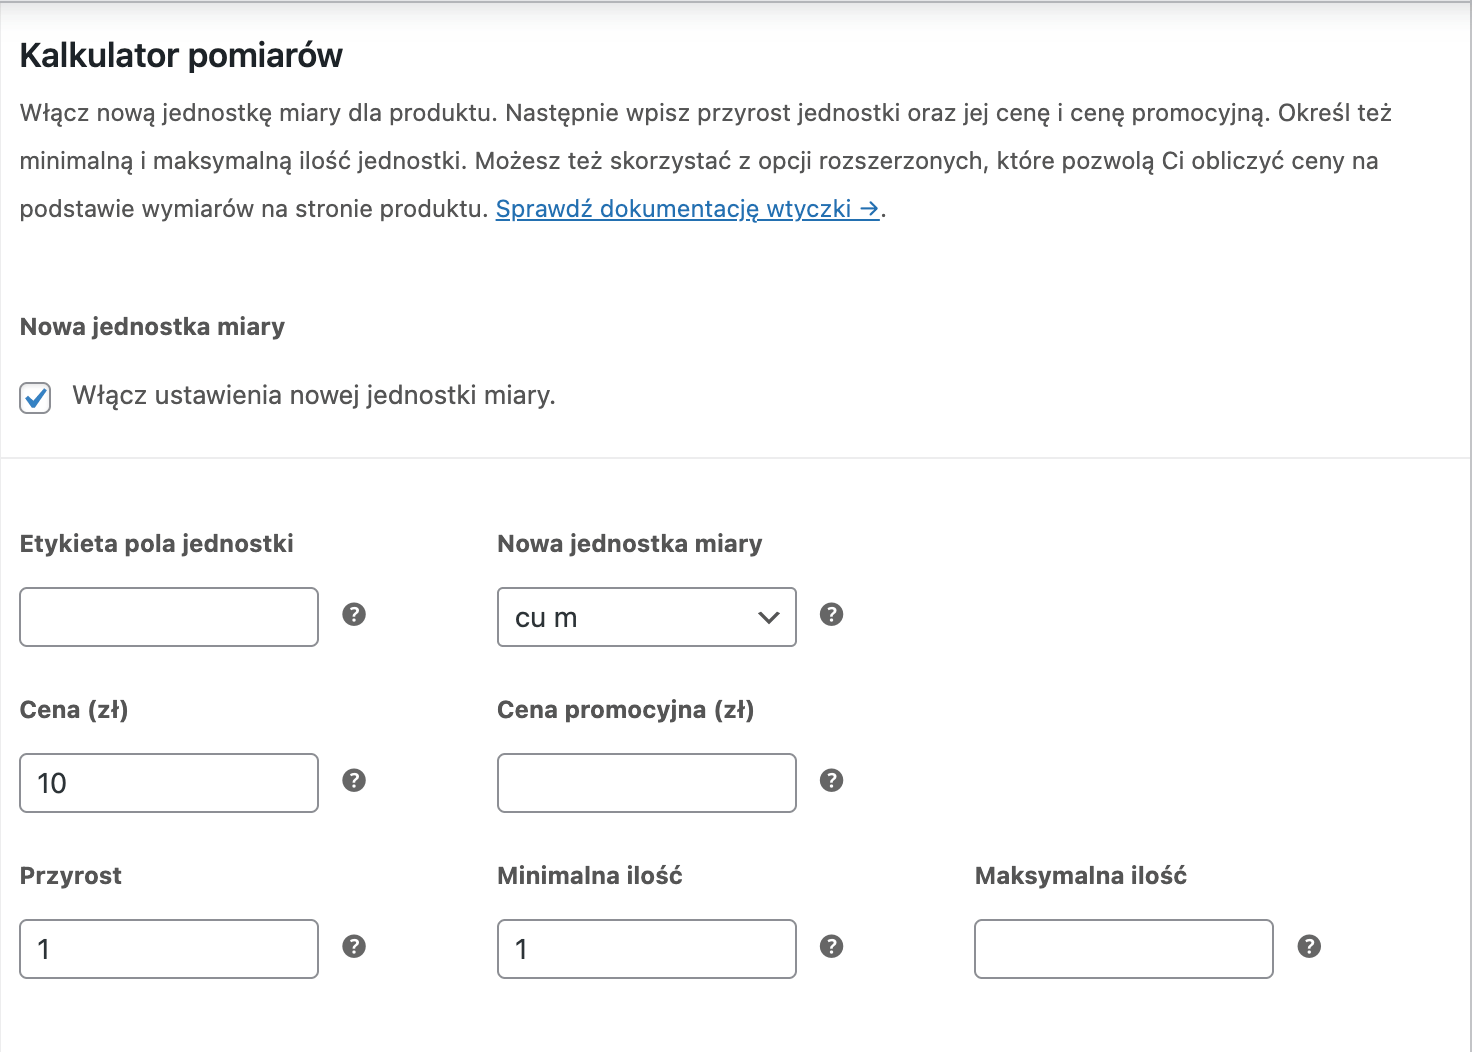Click the 'Etykieta pola jednostki' field label

coord(157,544)
